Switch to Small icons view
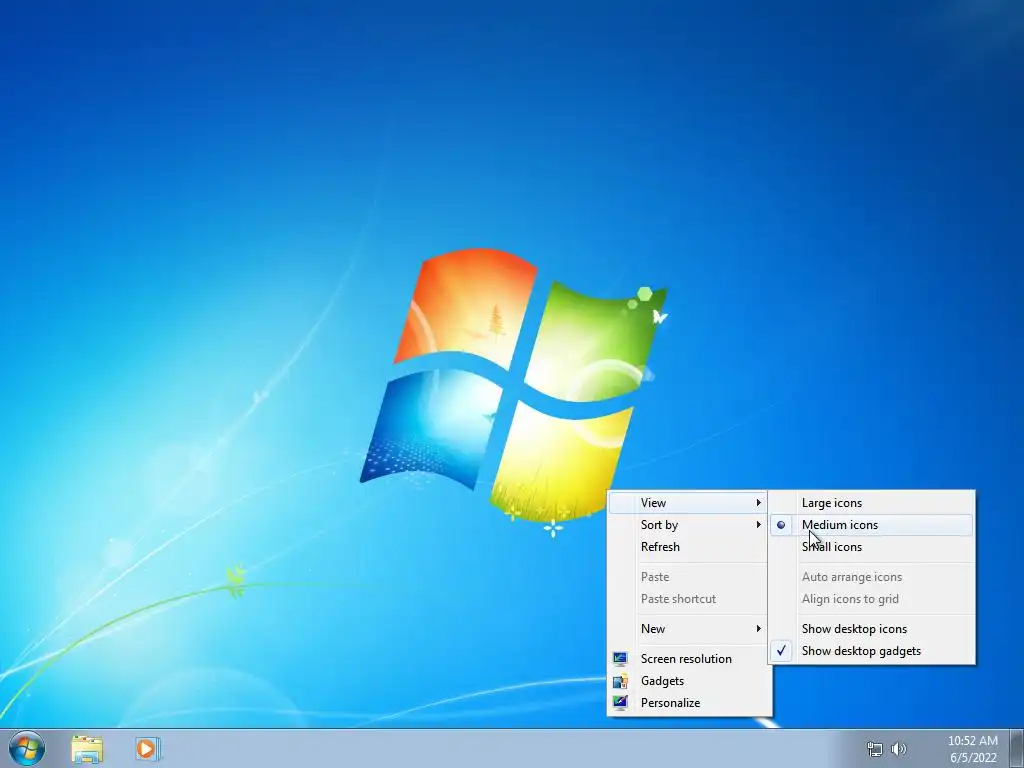This screenshot has width=1024, height=768. 871,547
